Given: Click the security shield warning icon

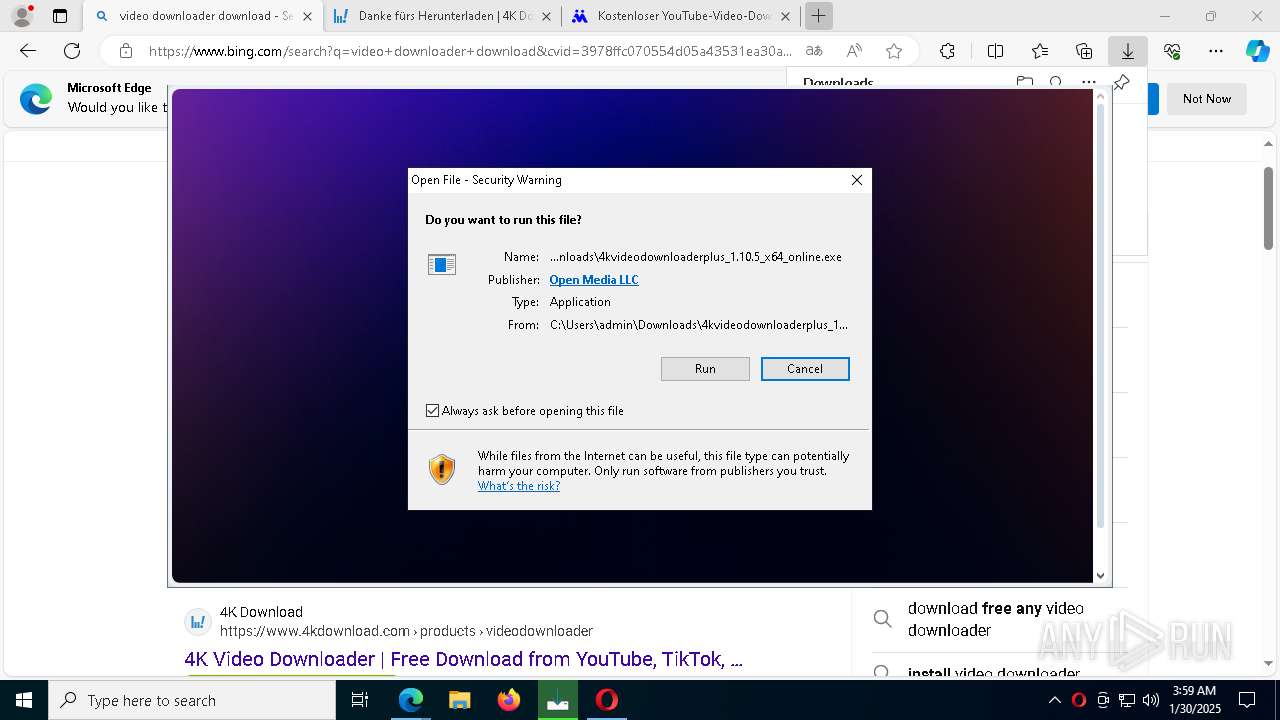Looking at the screenshot, I should click(x=442, y=469).
